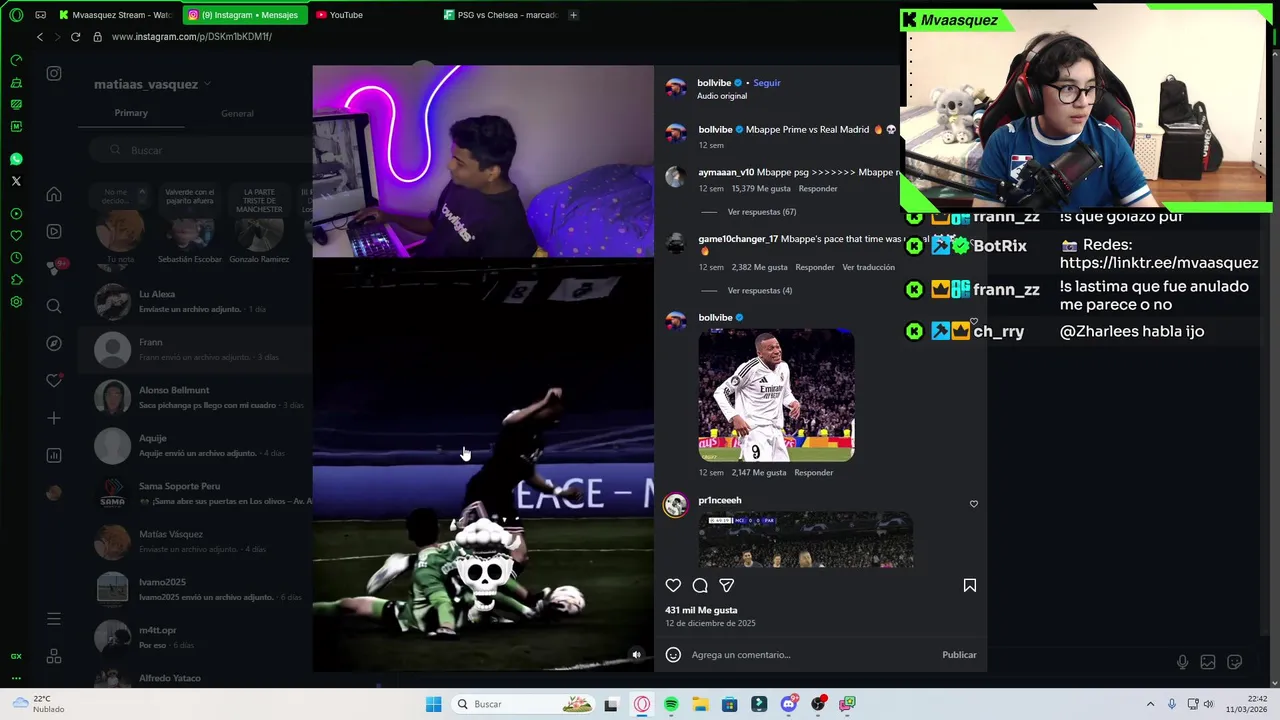Expand 'Ver respuestas (4)' replies
Image resolution: width=1280 pixels, height=720 pixels.
(x=760, y=291)
